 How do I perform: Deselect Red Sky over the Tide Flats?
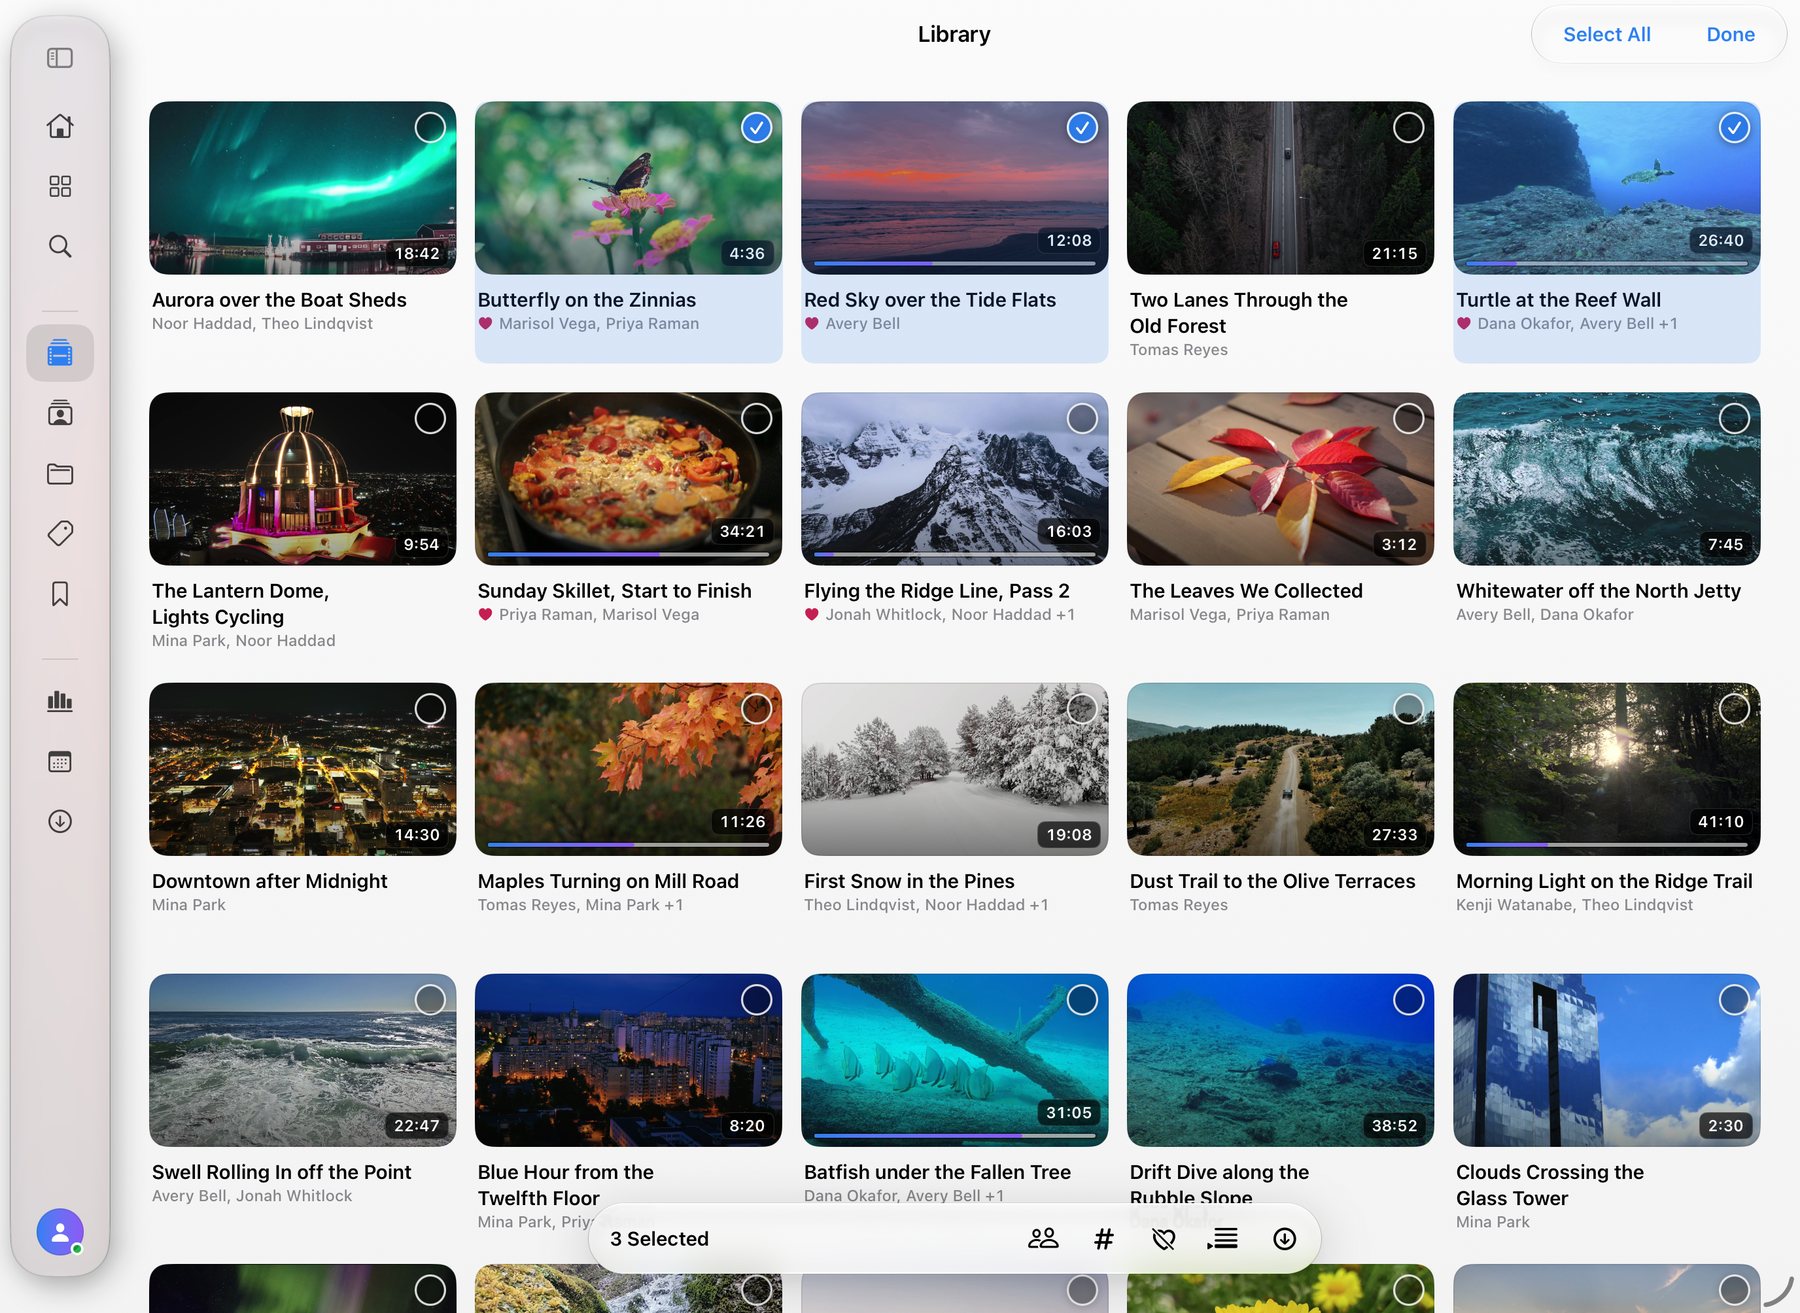[x=1082, y=127]
